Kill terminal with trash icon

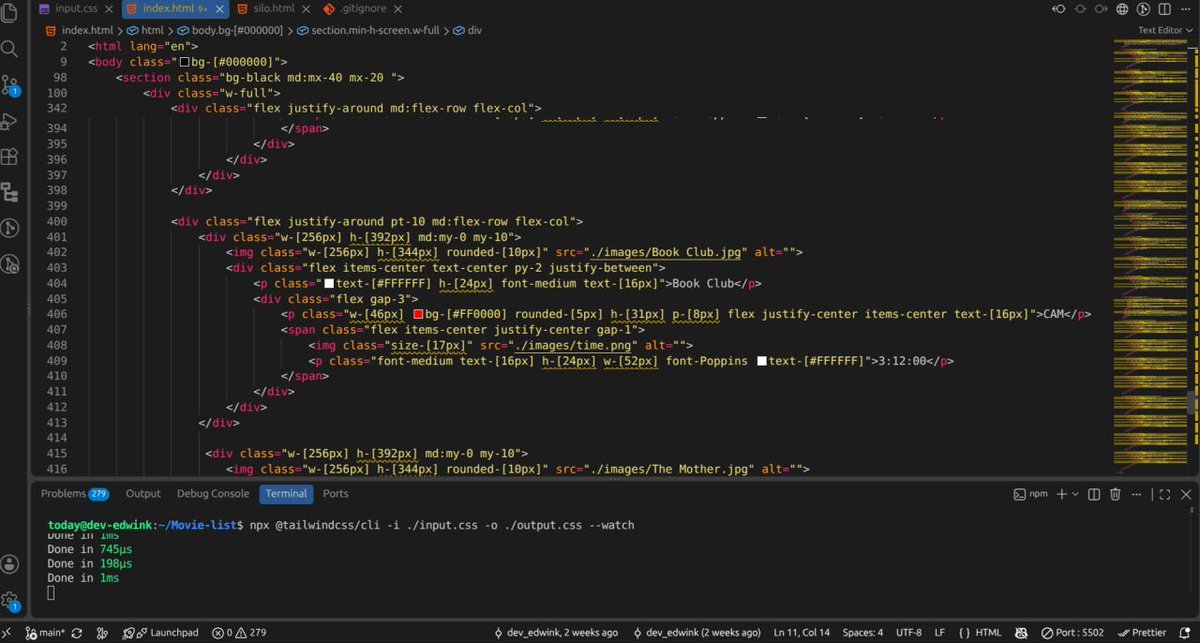(1114, 494)
